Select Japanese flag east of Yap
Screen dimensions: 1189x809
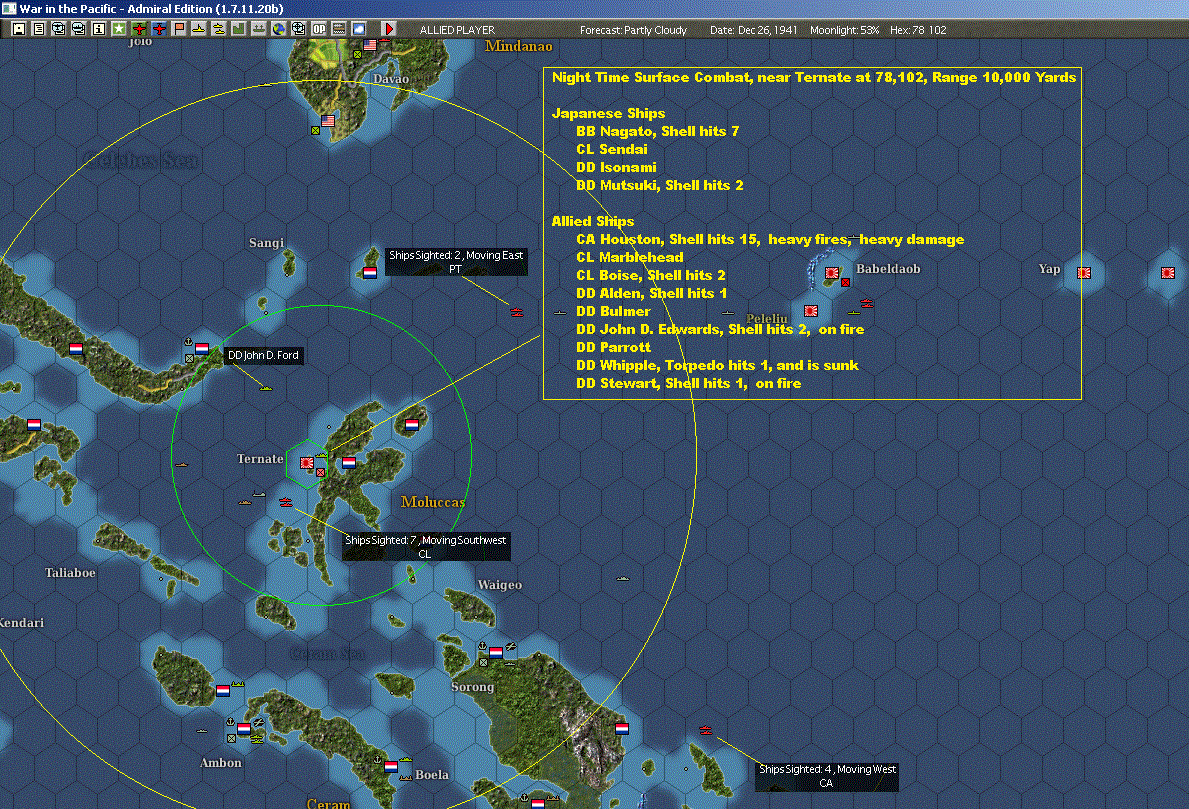(x=1168, y=273)
